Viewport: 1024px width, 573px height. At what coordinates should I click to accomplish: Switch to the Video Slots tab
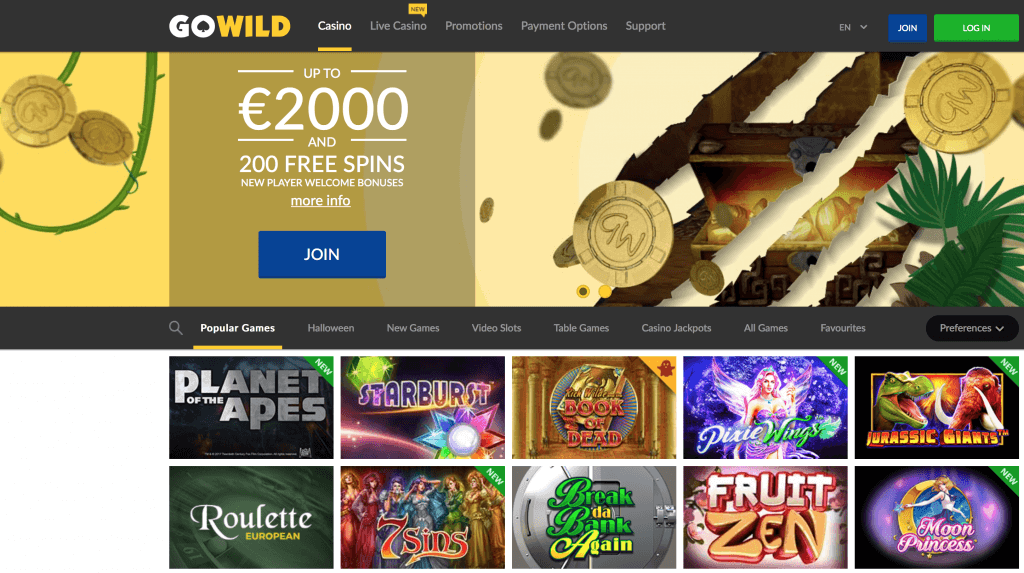(496, 328)
